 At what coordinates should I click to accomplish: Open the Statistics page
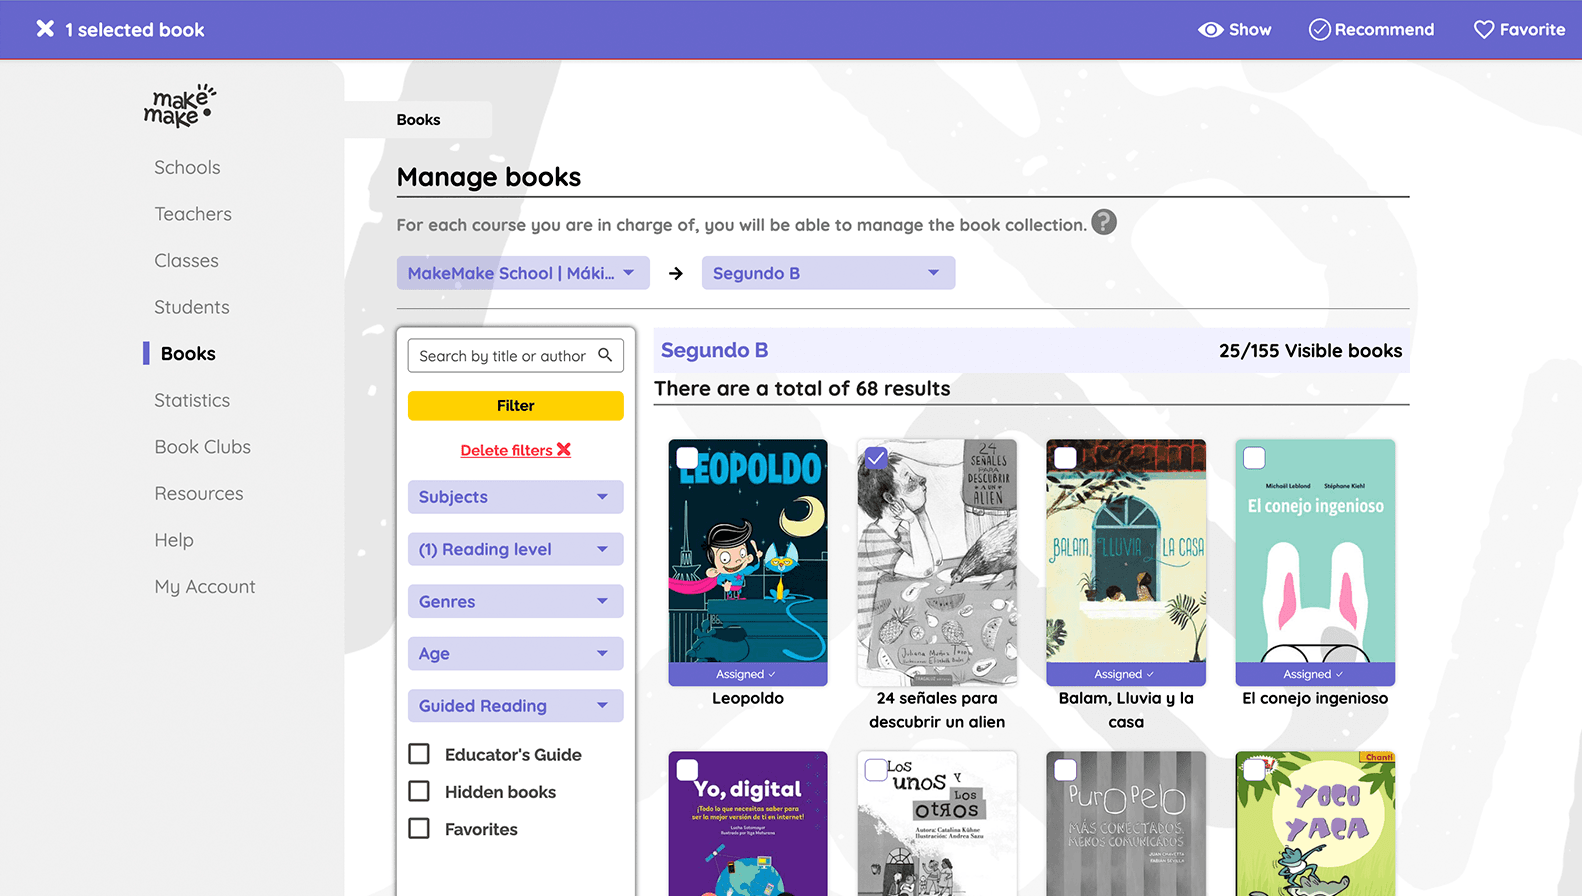192,400
